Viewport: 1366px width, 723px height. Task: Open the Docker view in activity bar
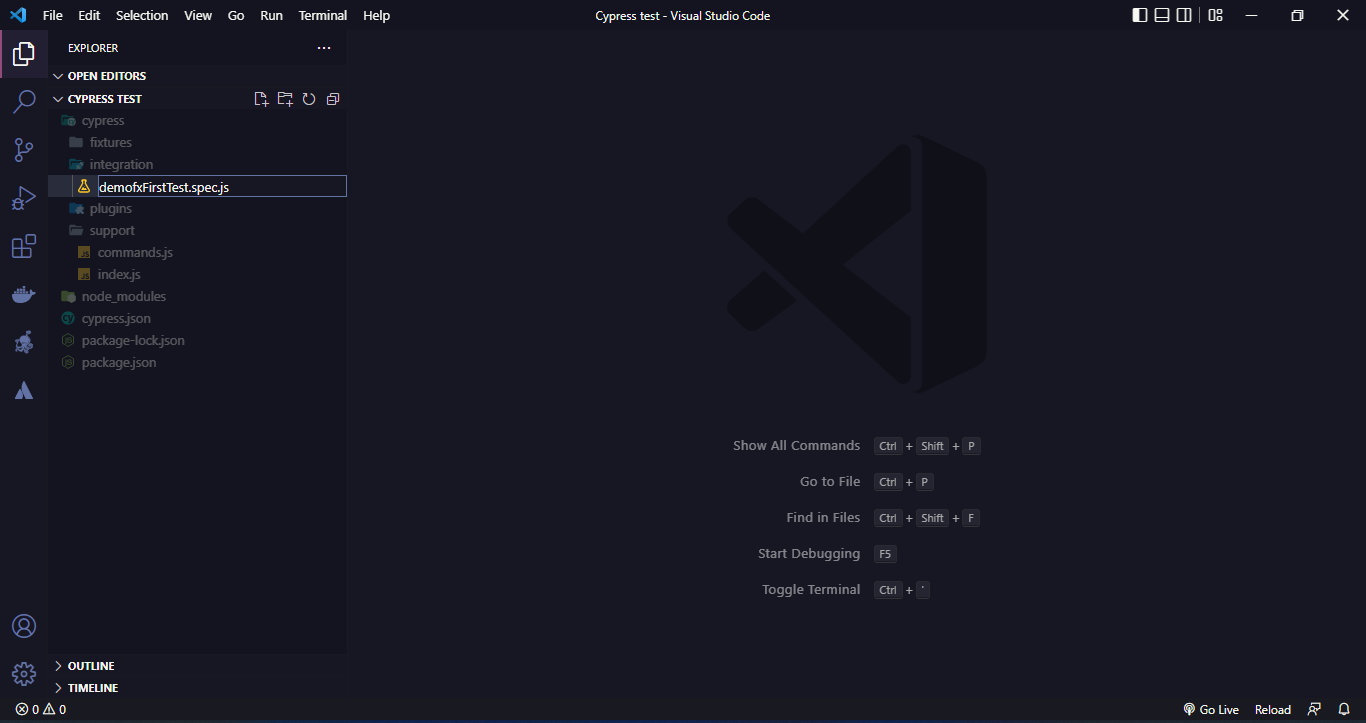24,295
